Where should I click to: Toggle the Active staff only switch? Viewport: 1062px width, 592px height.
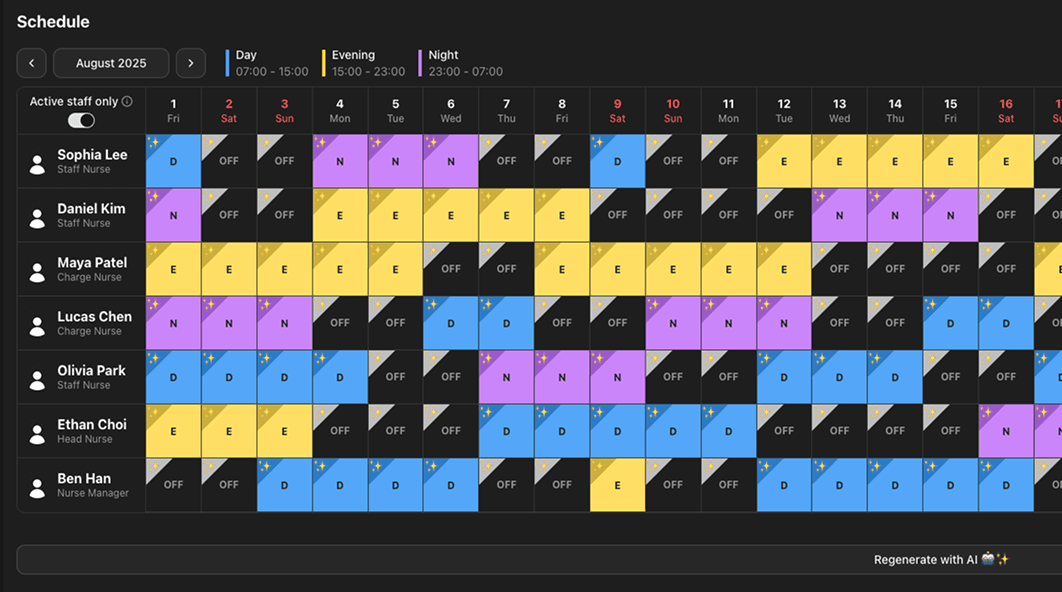coord(81,120)
